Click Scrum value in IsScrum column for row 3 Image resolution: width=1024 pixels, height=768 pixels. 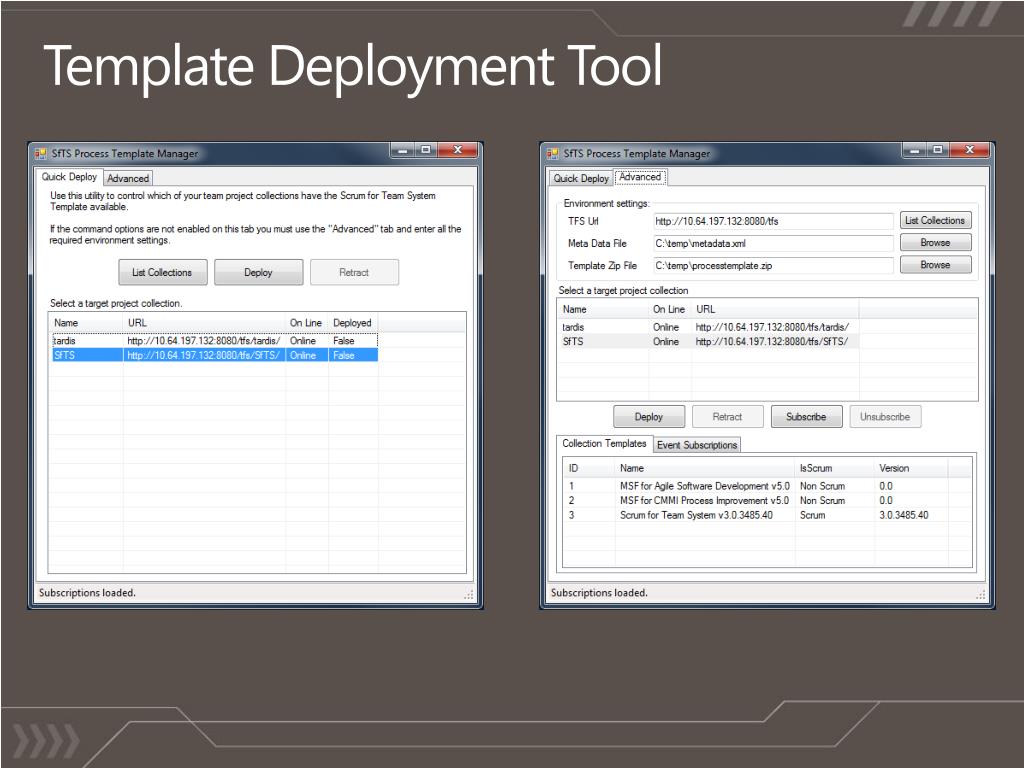point(812,515)
